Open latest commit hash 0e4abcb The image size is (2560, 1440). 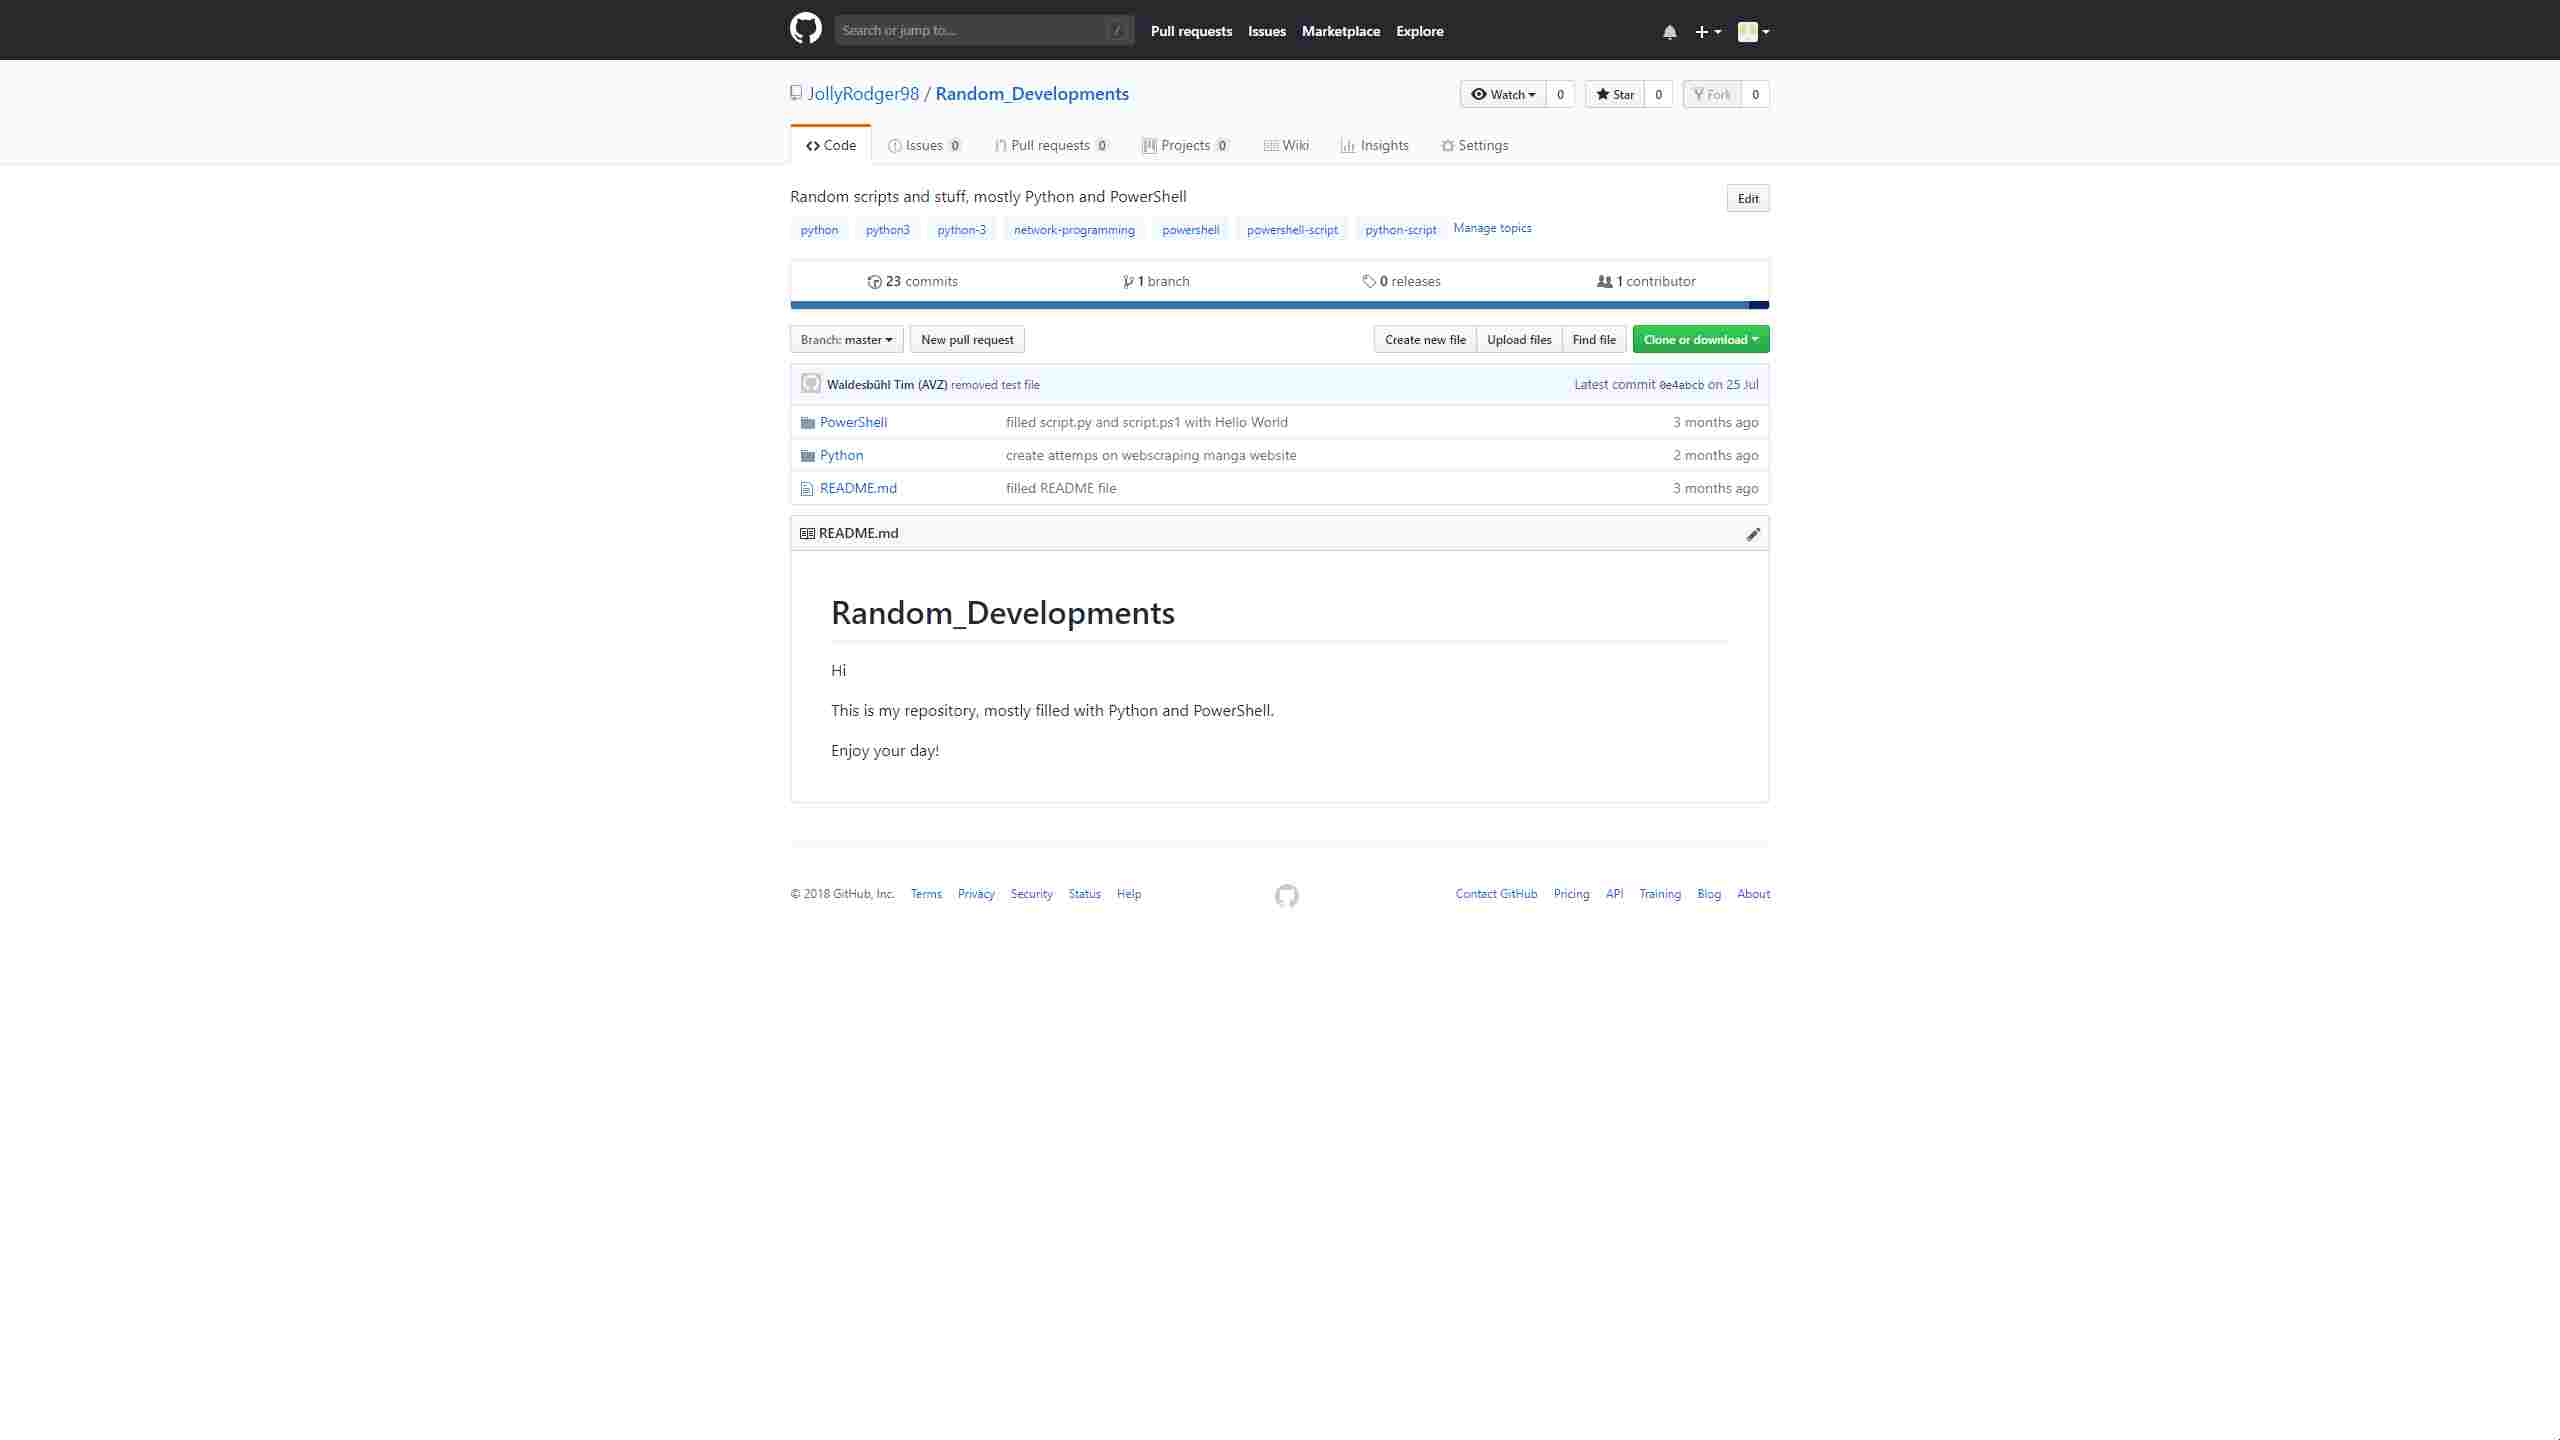1681,385
